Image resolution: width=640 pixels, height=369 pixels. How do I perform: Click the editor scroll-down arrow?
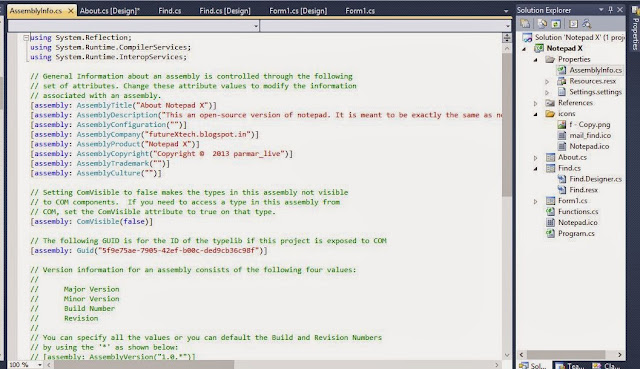(x=507, y=355)
